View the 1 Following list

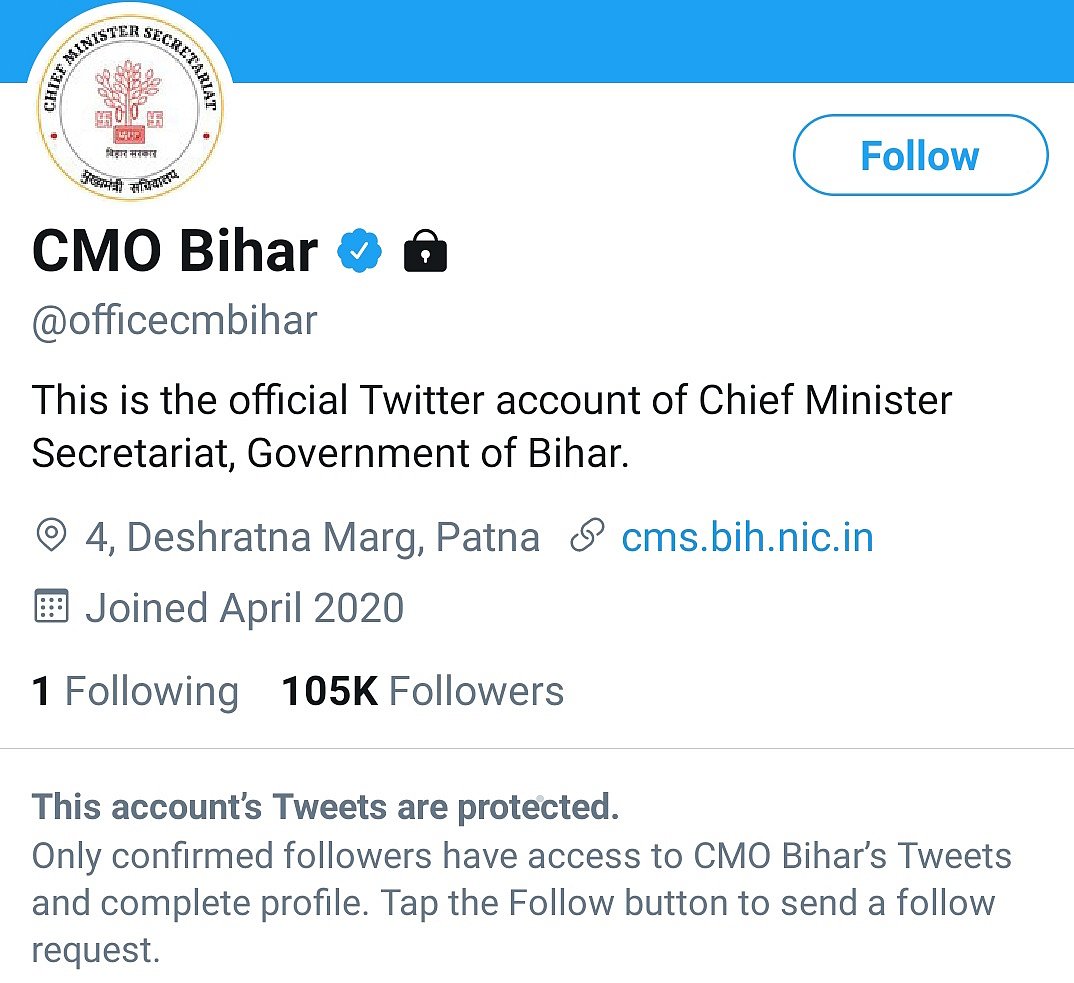tap(136, 691)
